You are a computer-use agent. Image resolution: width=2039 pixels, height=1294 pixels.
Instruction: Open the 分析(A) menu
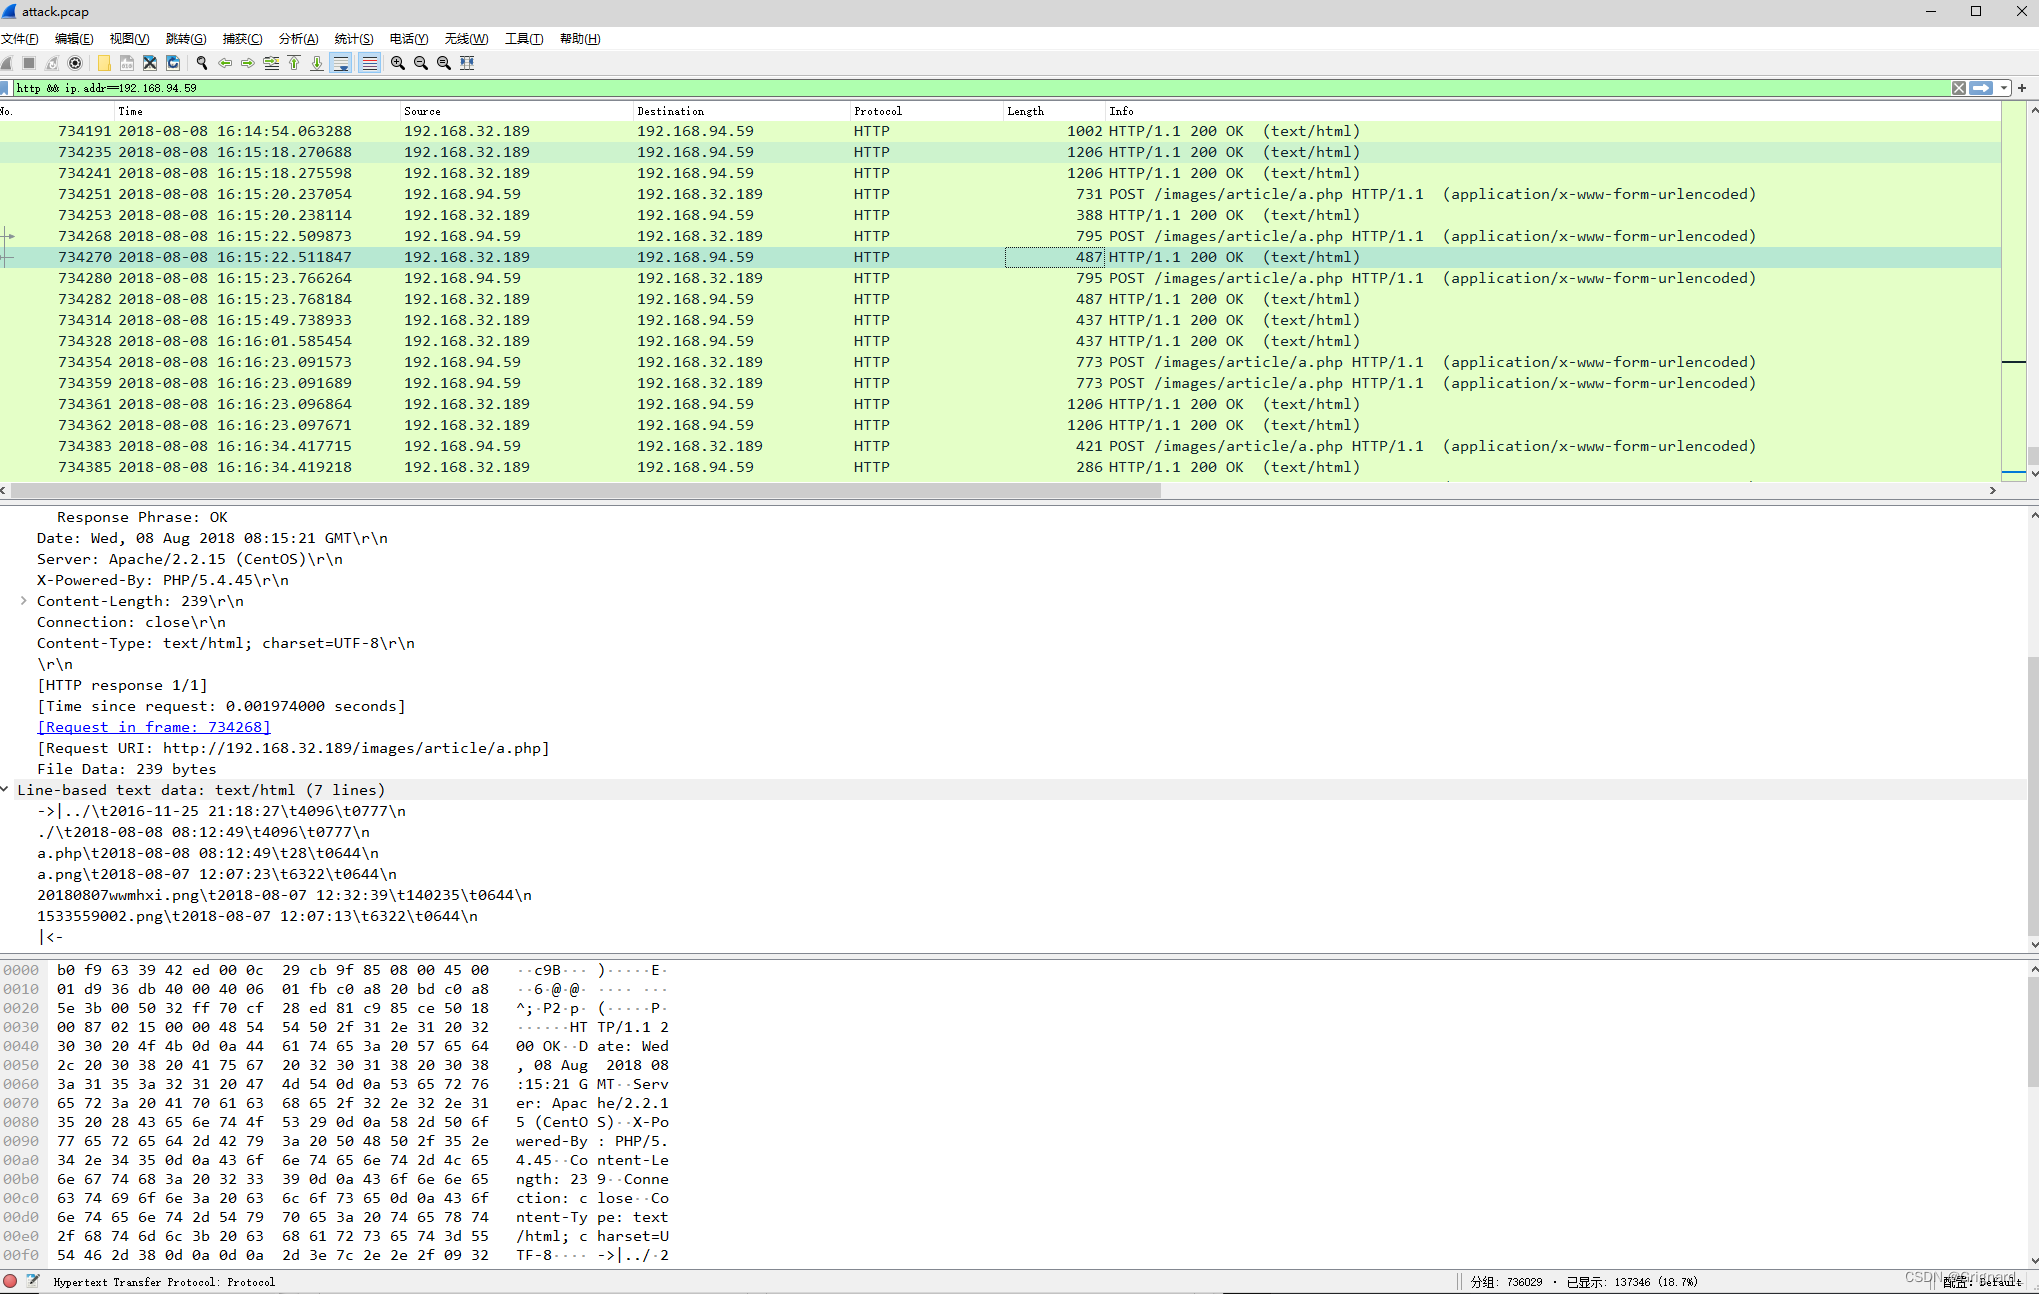pyautogui.click(x=299, y=39)
